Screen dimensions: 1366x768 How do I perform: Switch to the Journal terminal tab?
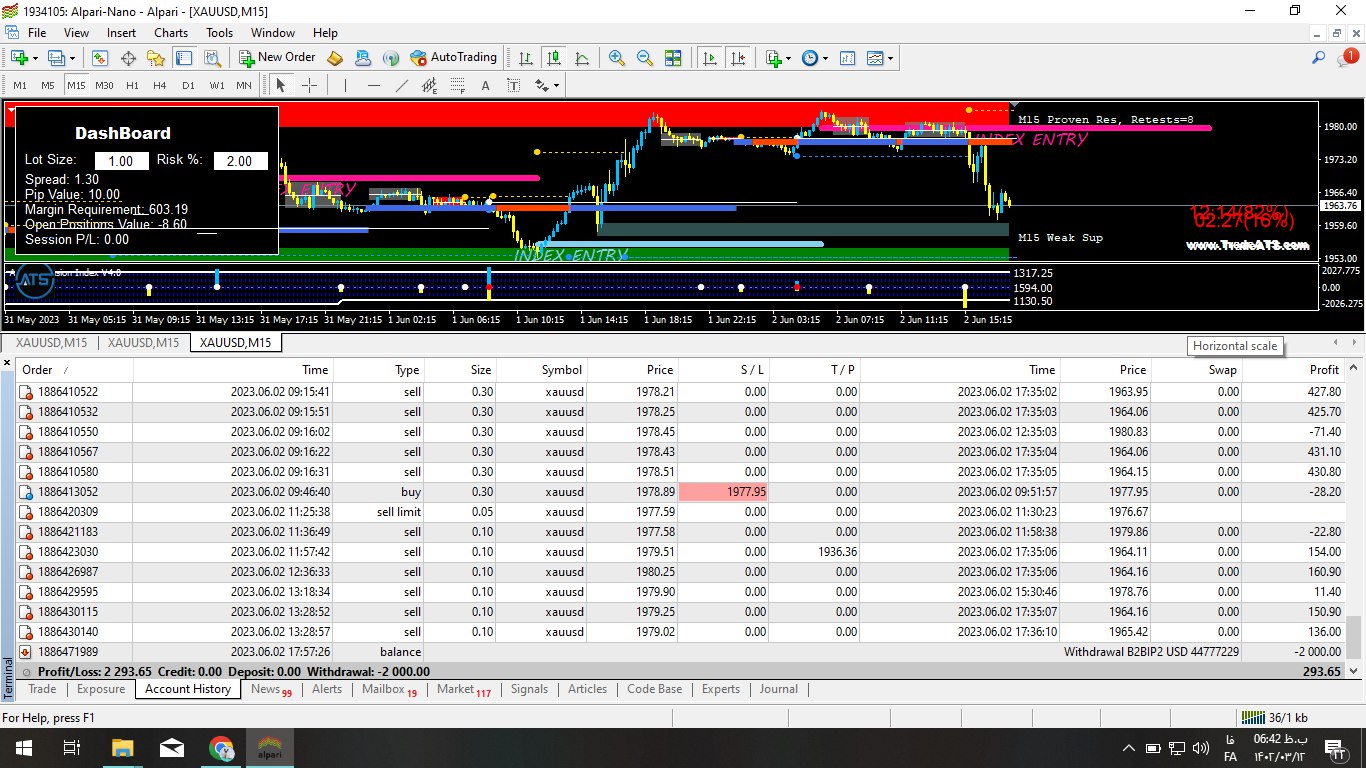[x=778, y=689]
